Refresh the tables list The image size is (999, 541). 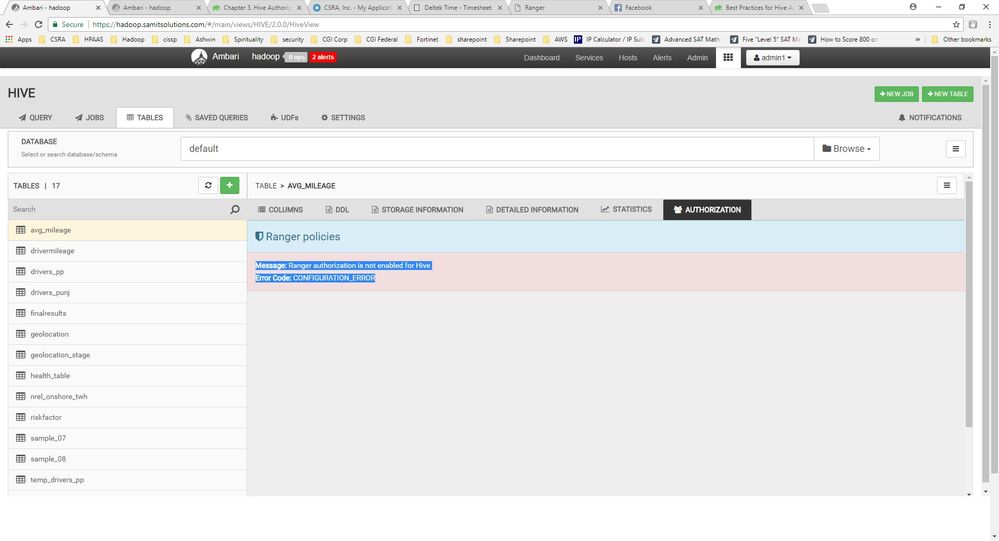point(208,185)
